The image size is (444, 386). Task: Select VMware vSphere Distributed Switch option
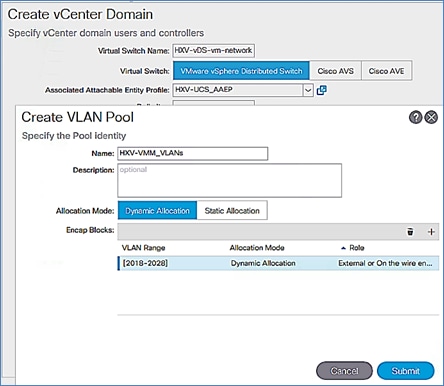tap(241, 71)
